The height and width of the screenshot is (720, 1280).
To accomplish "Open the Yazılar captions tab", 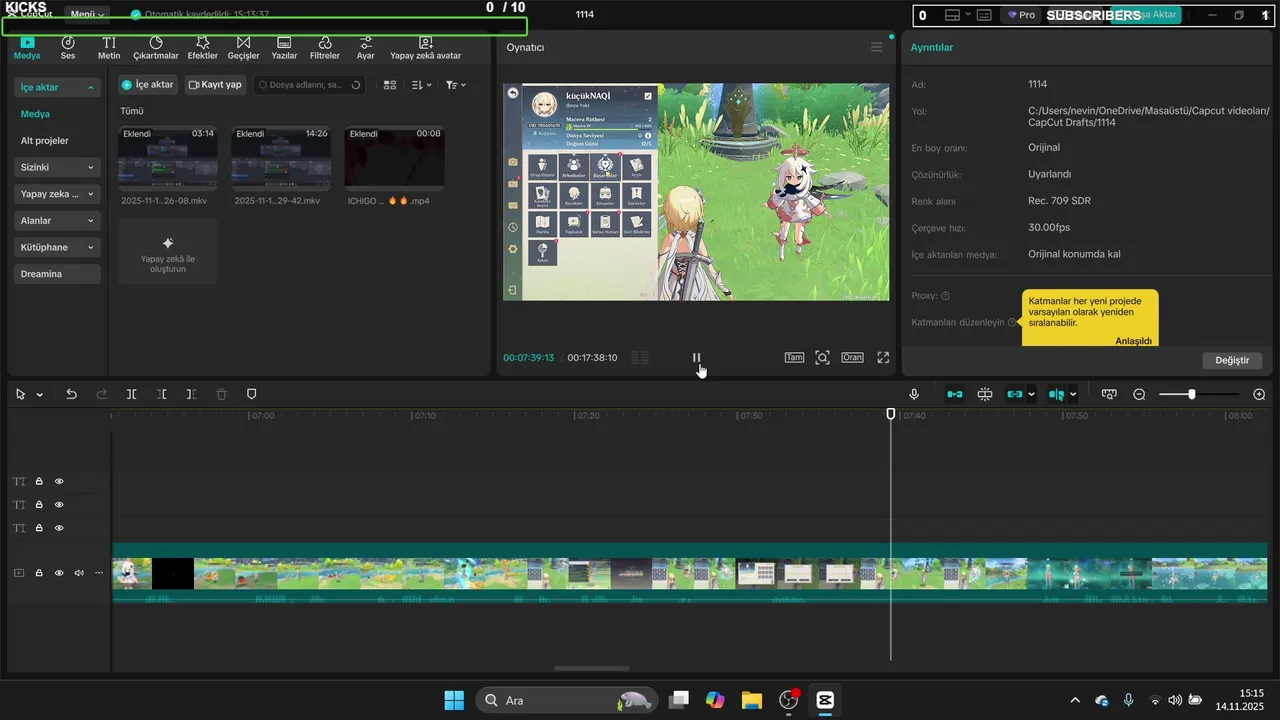I will [284, 48].
